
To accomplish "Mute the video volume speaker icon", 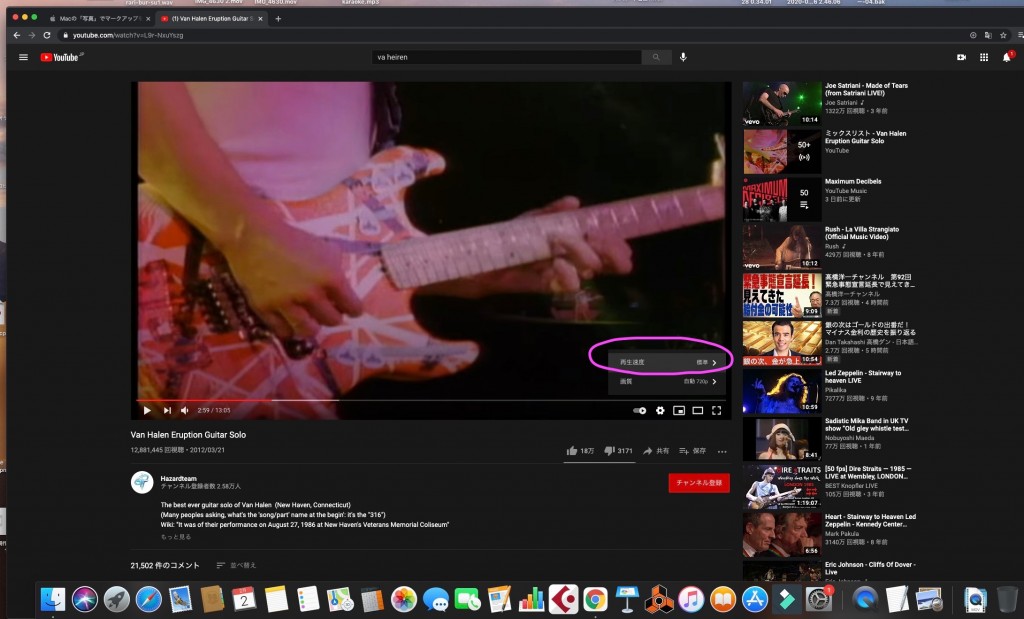I will click(185, 410).
